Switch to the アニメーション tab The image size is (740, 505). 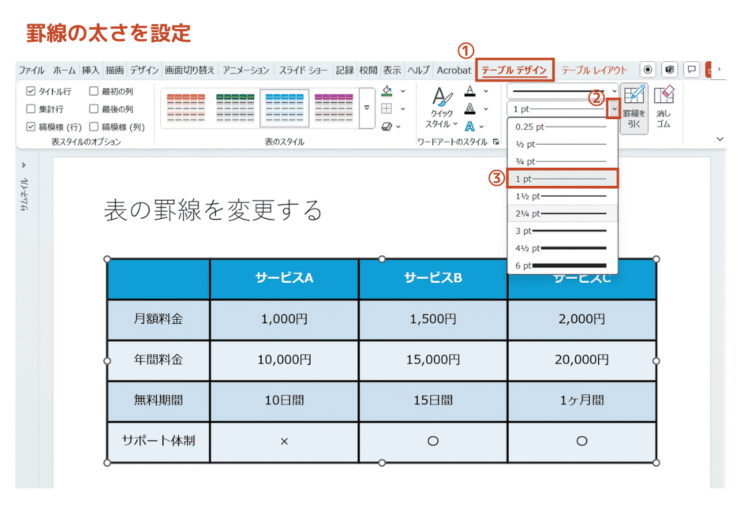tap(246, 70)
